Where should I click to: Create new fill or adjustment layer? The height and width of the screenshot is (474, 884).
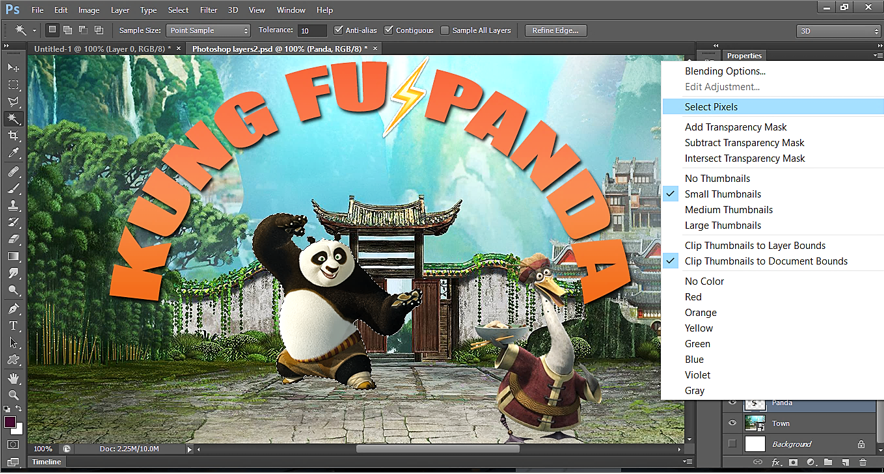coord(811,462)
